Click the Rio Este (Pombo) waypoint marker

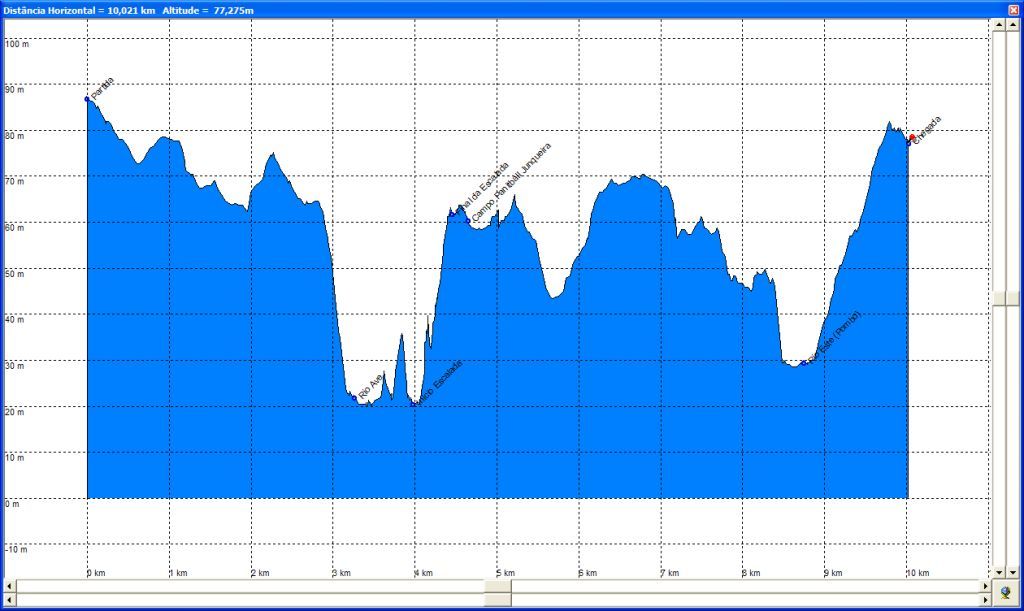804,363
